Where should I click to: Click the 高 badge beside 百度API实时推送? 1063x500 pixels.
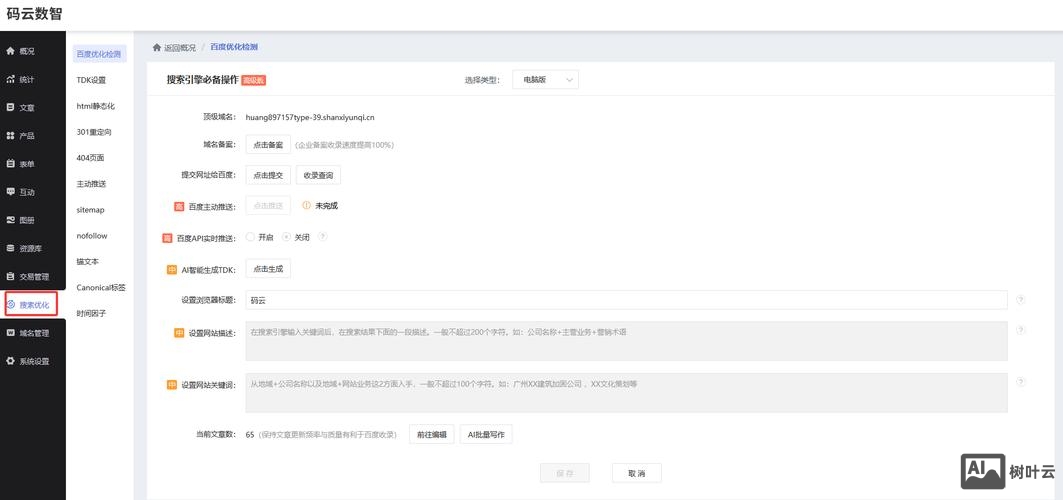pyautogui.click(x=167, y=238)
